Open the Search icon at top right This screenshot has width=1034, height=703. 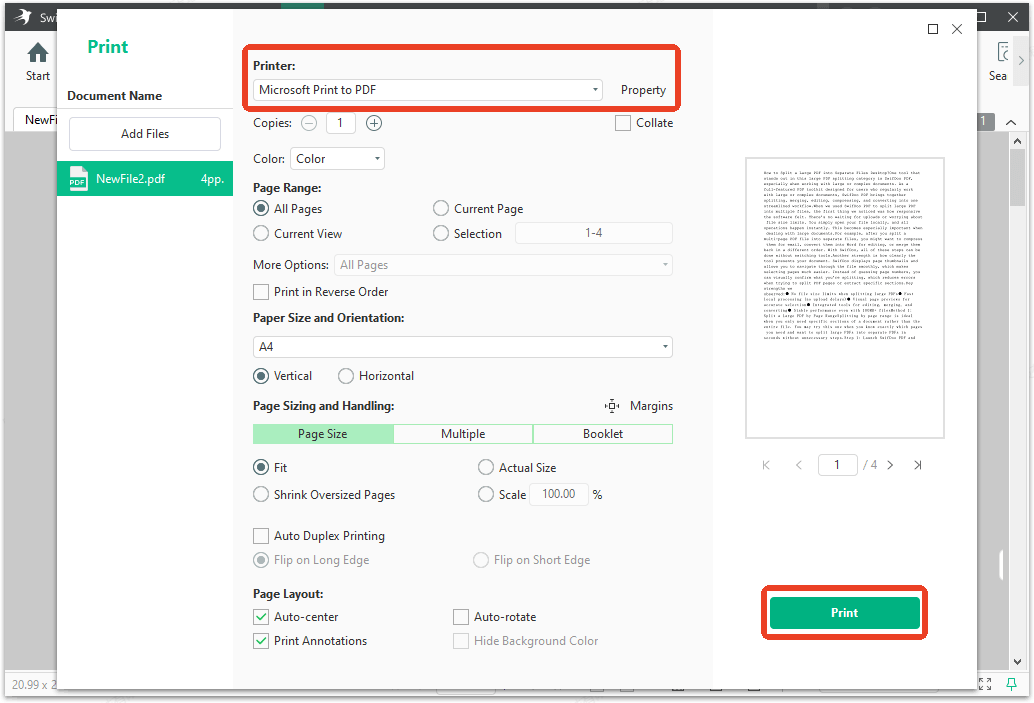pos(1001,50)
